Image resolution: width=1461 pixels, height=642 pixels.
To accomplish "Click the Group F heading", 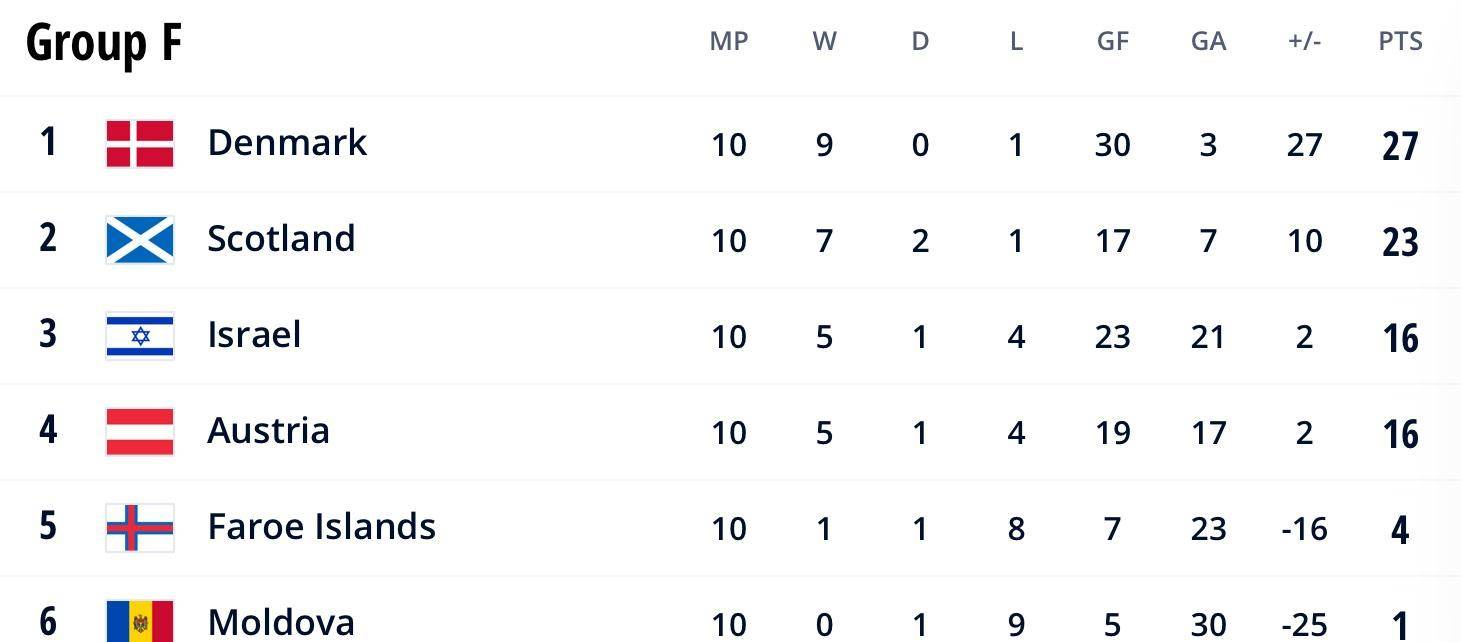I will tap(104, 43).
